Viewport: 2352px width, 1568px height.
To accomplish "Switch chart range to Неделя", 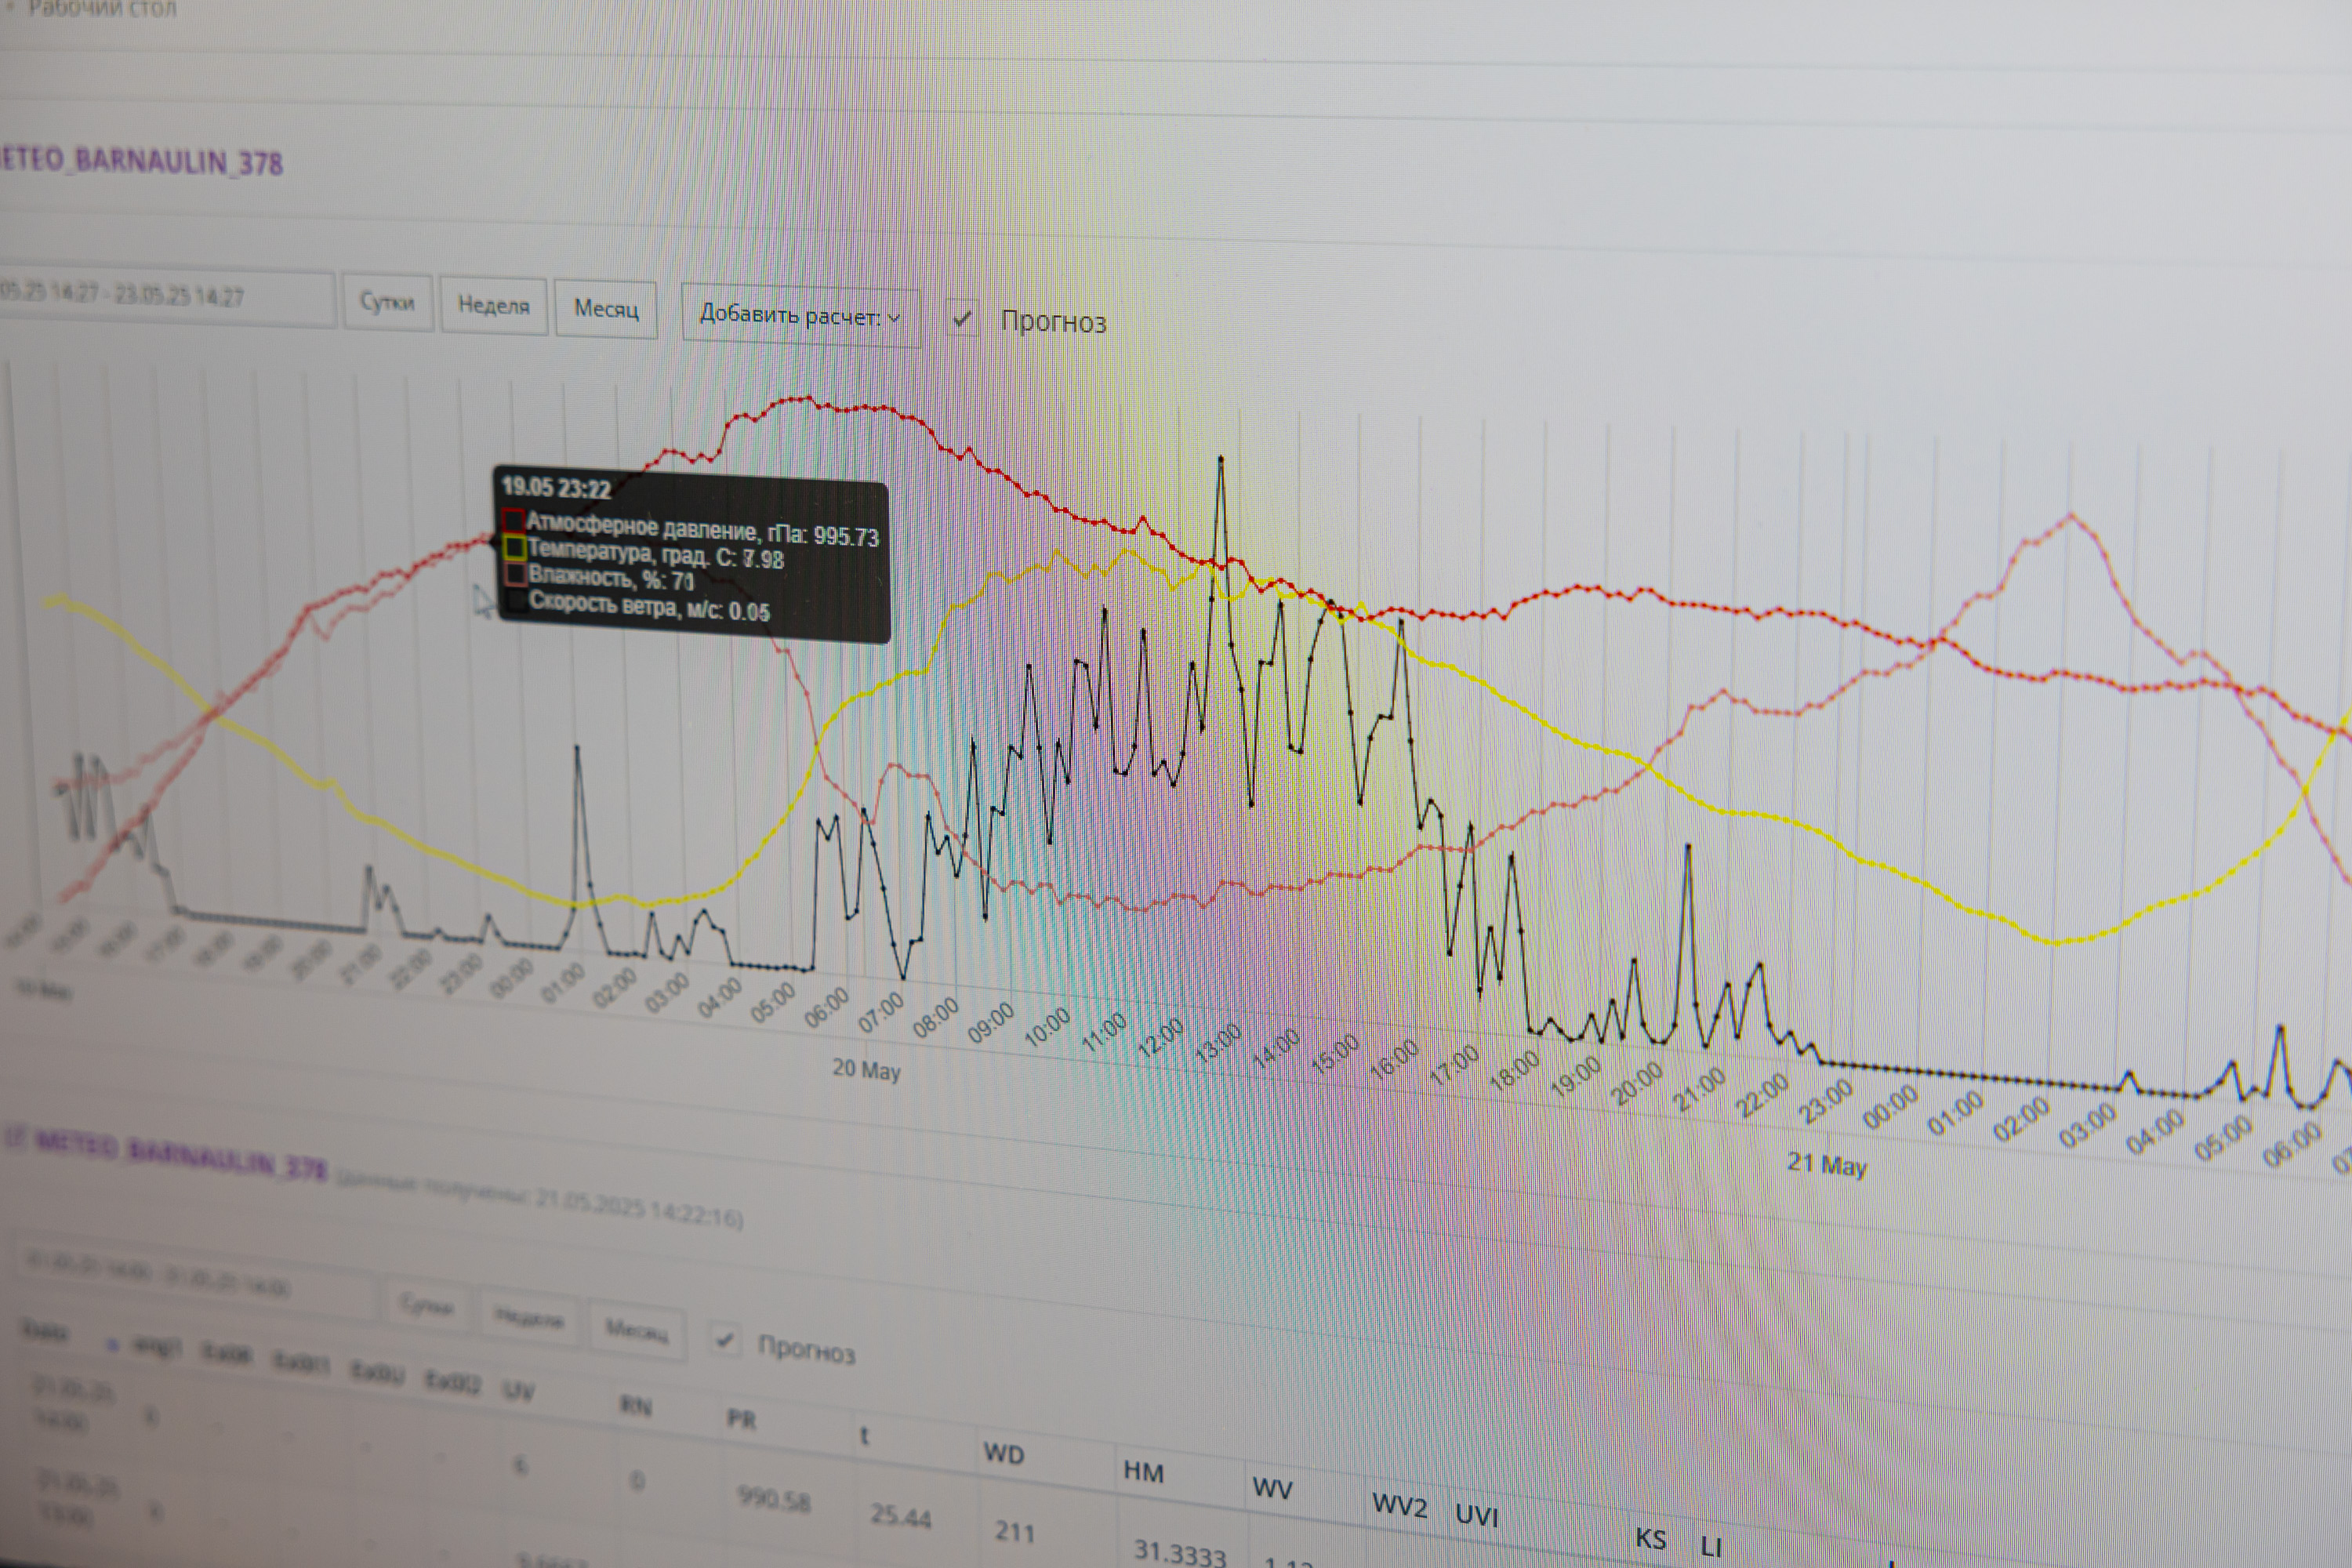I will 493,305.
